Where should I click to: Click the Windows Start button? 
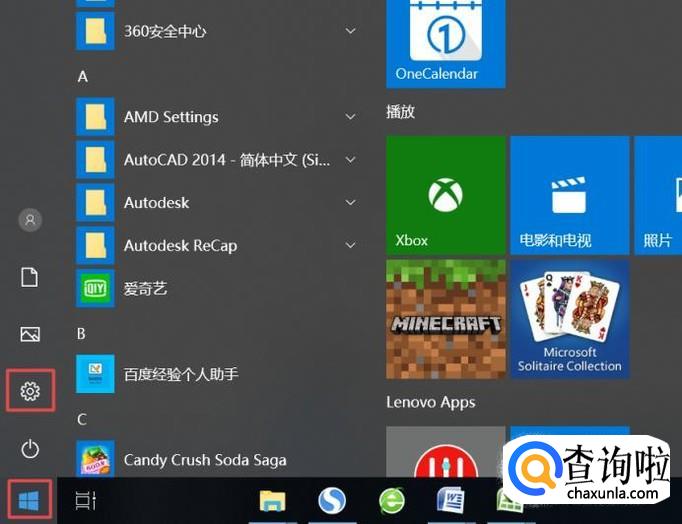29,501
